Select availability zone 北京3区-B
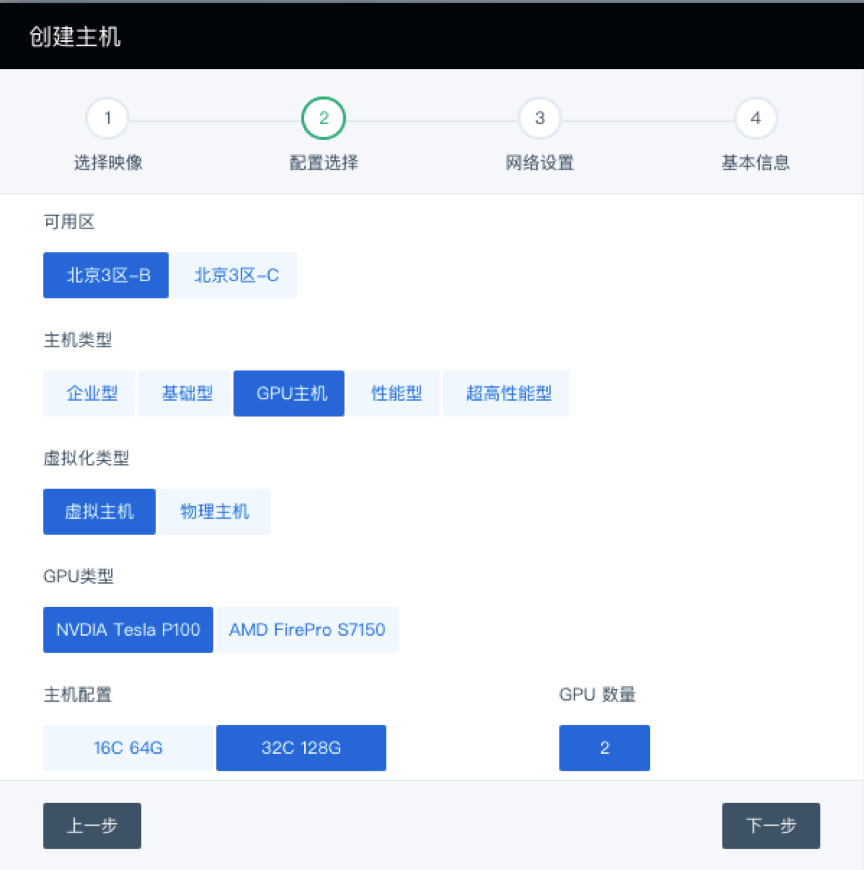 point(106,275)
